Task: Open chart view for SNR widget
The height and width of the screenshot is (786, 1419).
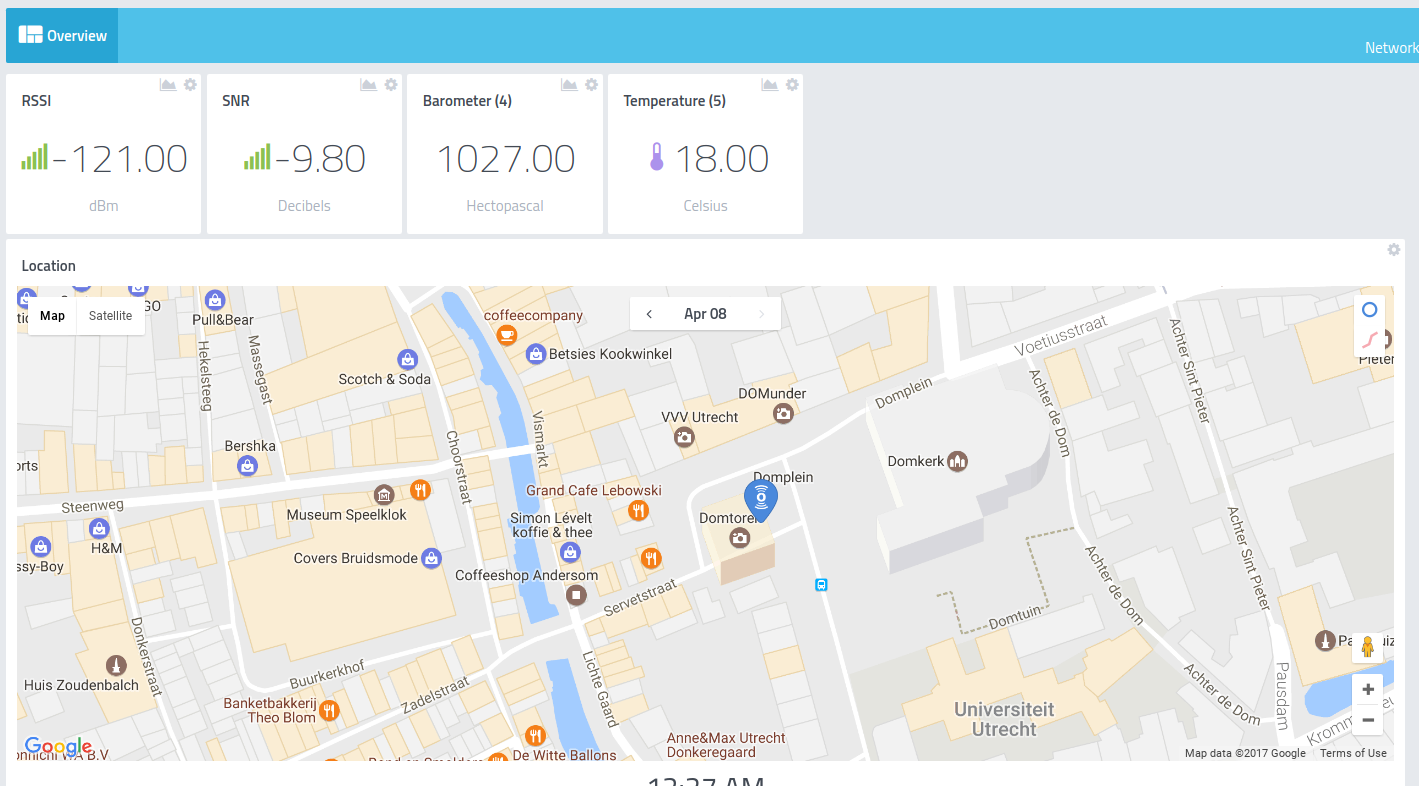Action: pyautogui.click(x=368, y=85)
